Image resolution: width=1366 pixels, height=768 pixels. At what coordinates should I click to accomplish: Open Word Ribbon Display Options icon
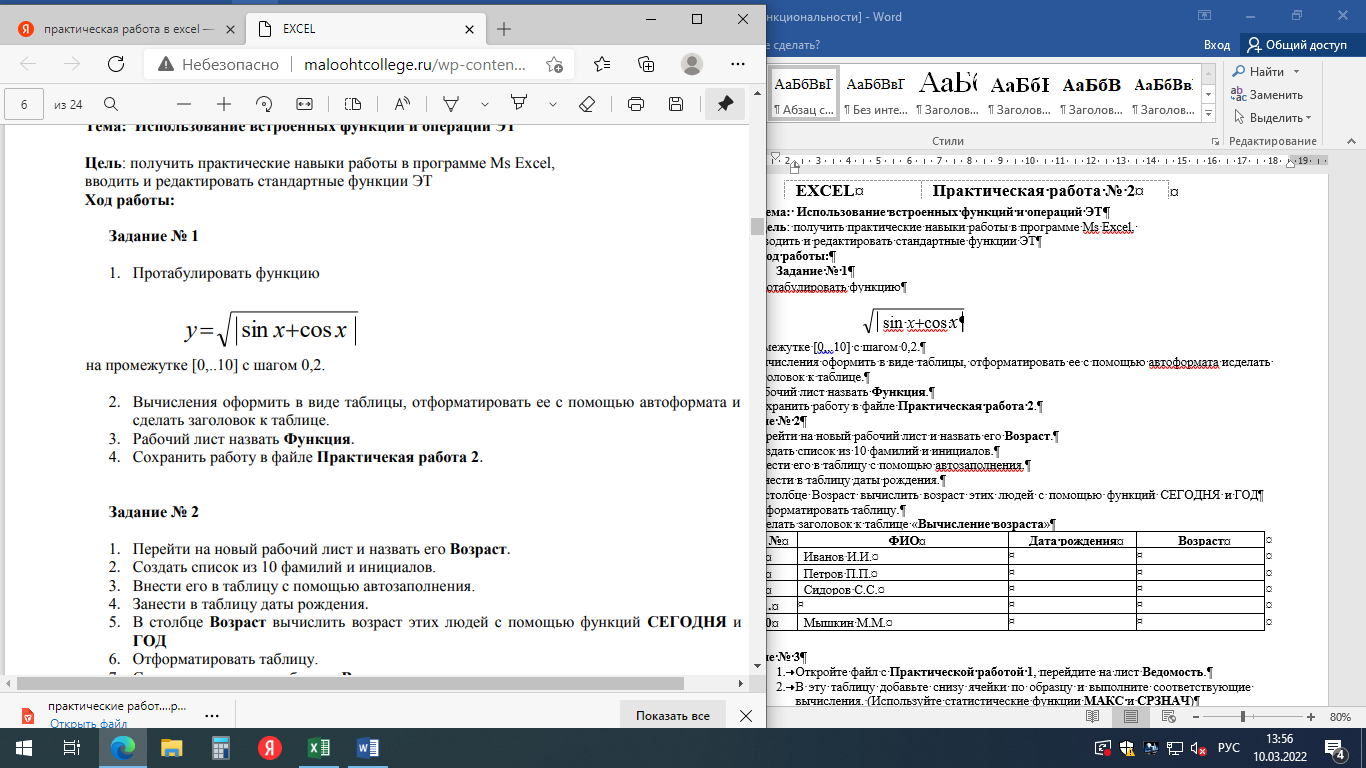click(x=1202, y=16)
